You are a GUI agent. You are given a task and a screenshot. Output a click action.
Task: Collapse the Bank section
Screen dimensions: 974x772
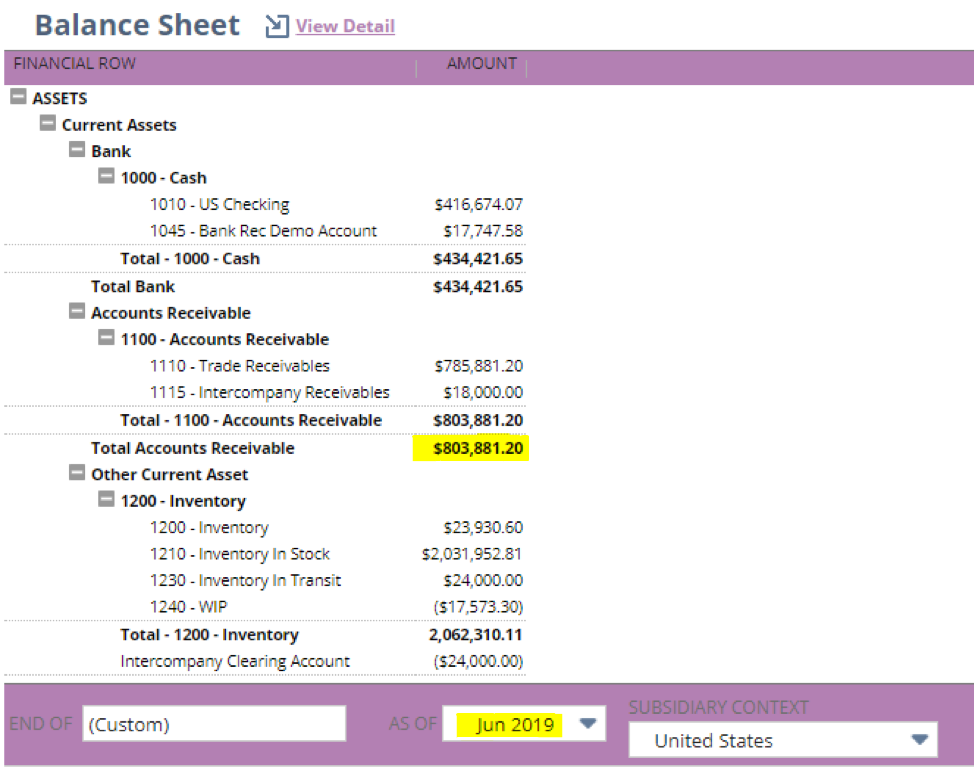77,150
